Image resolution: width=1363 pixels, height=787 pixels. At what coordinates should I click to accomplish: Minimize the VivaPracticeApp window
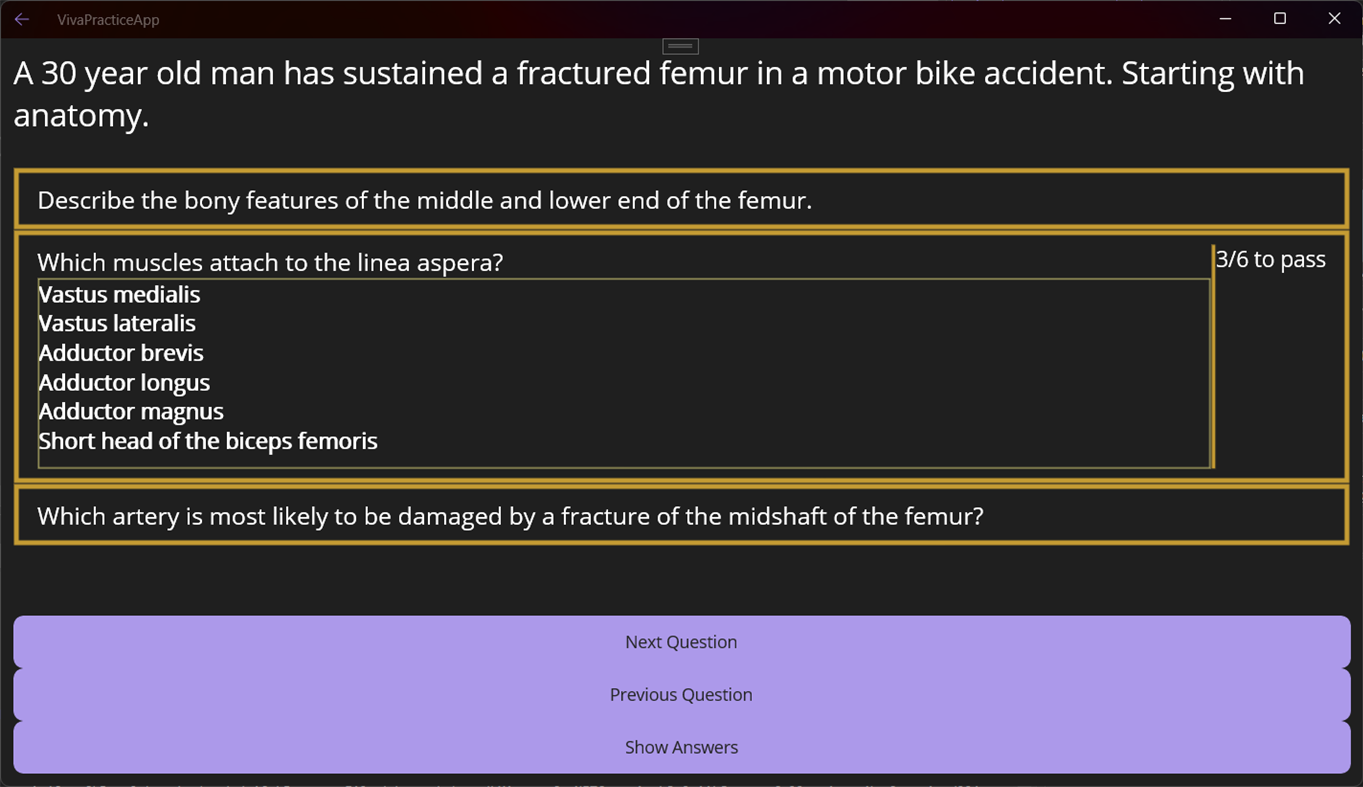(x=1225, y=19)
